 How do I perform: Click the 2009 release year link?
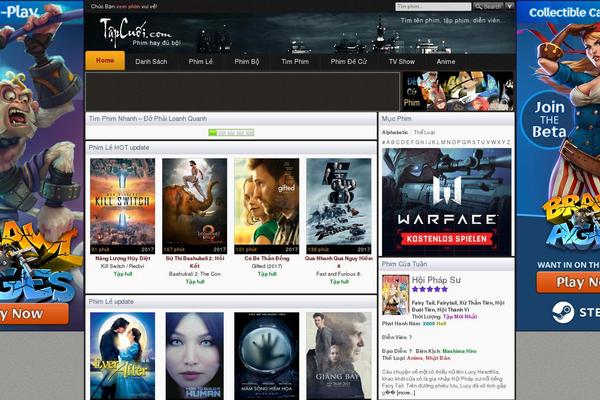pyautogui.click(x=429, y=323)
